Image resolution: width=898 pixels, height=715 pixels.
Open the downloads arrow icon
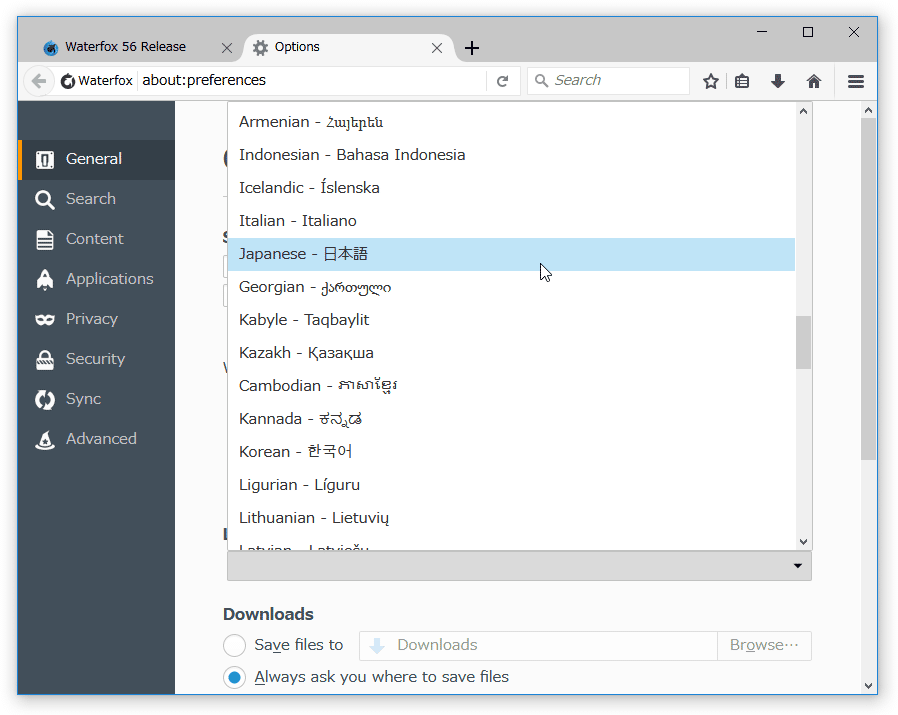pos(778,81)
